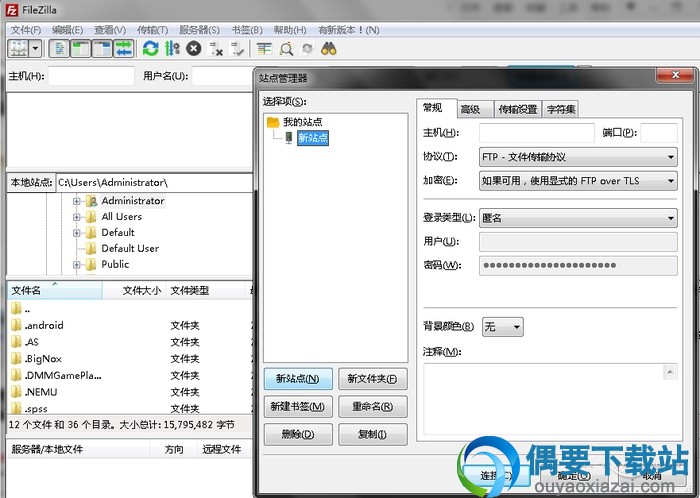Screen dimensions: 700x498
Task: Open the 查看(V) menu
Action: [x=110, y=30]
